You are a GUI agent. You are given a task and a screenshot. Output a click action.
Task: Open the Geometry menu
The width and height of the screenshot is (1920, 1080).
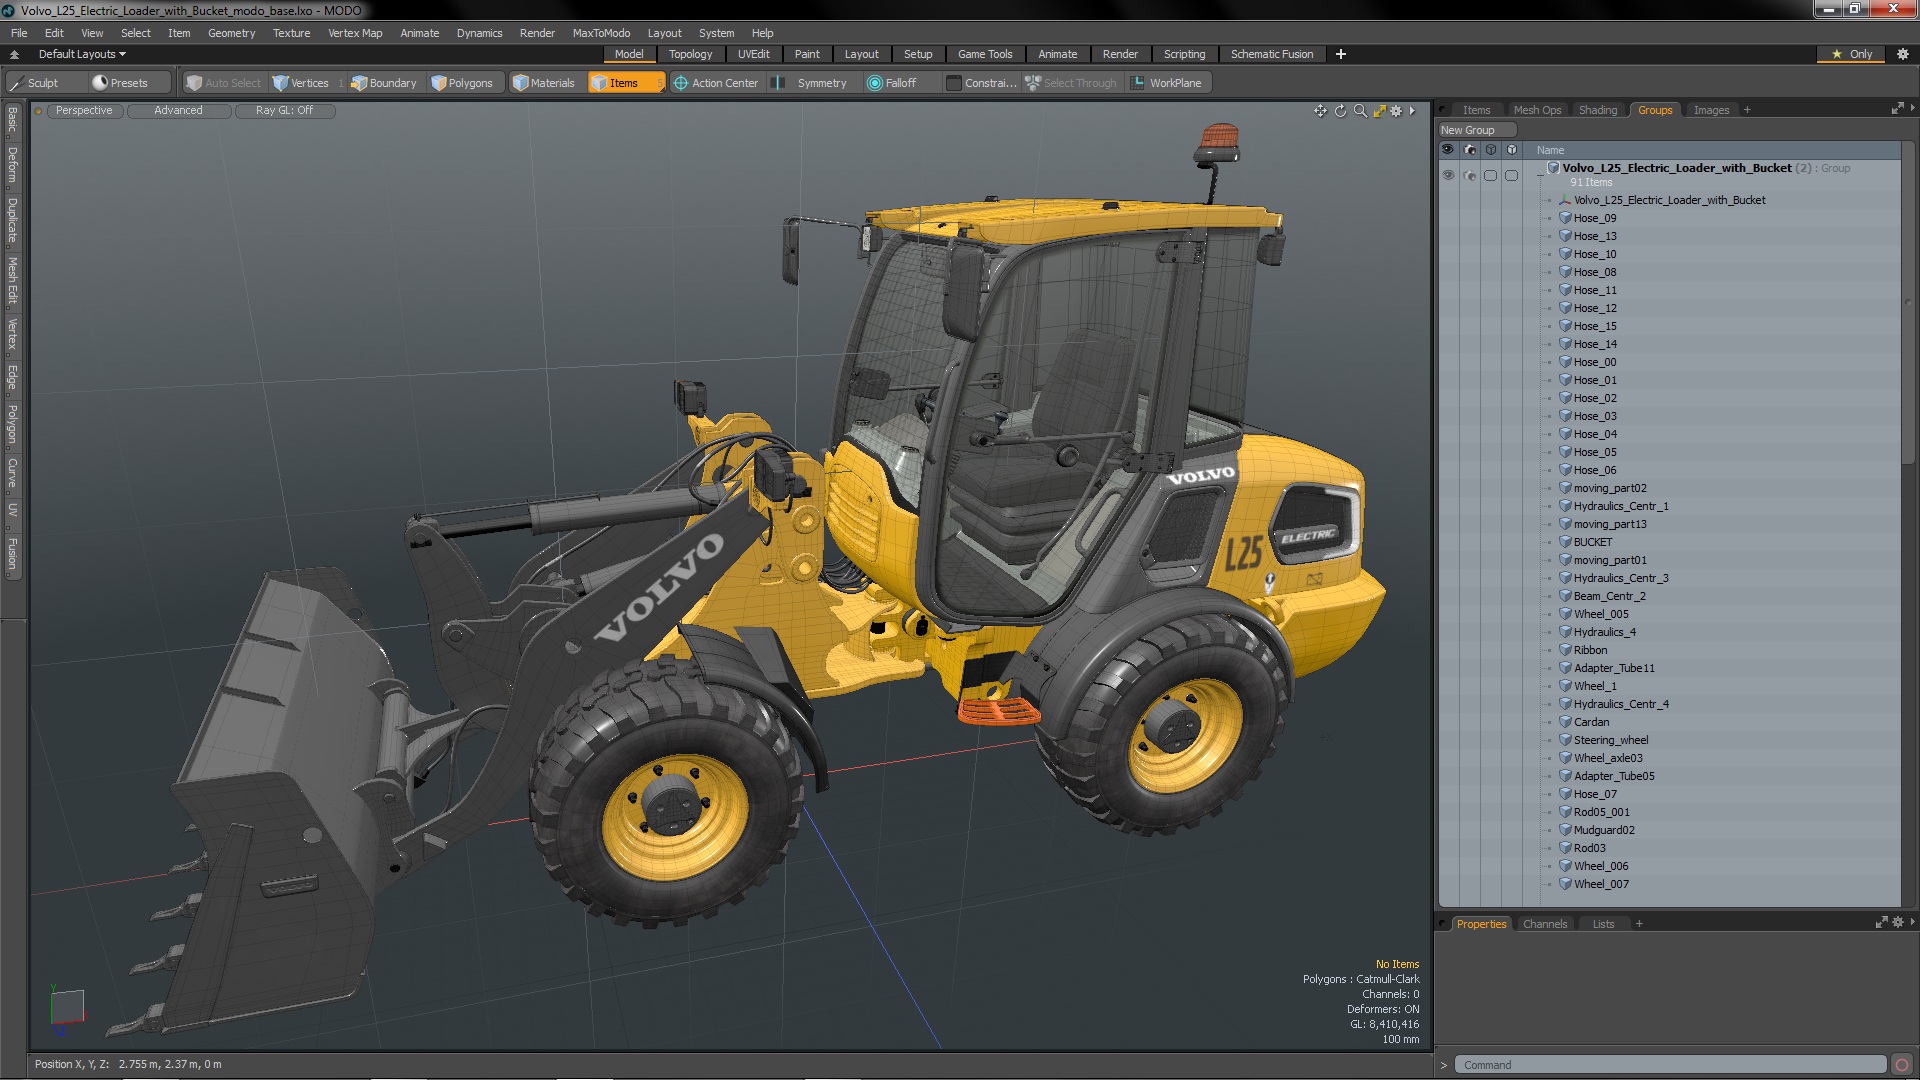coord(231,33)
